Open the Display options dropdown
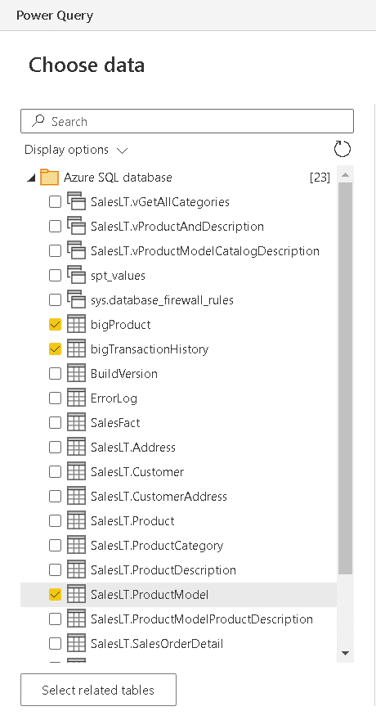The height and width of the screenshot is (720, 376). 76,150
